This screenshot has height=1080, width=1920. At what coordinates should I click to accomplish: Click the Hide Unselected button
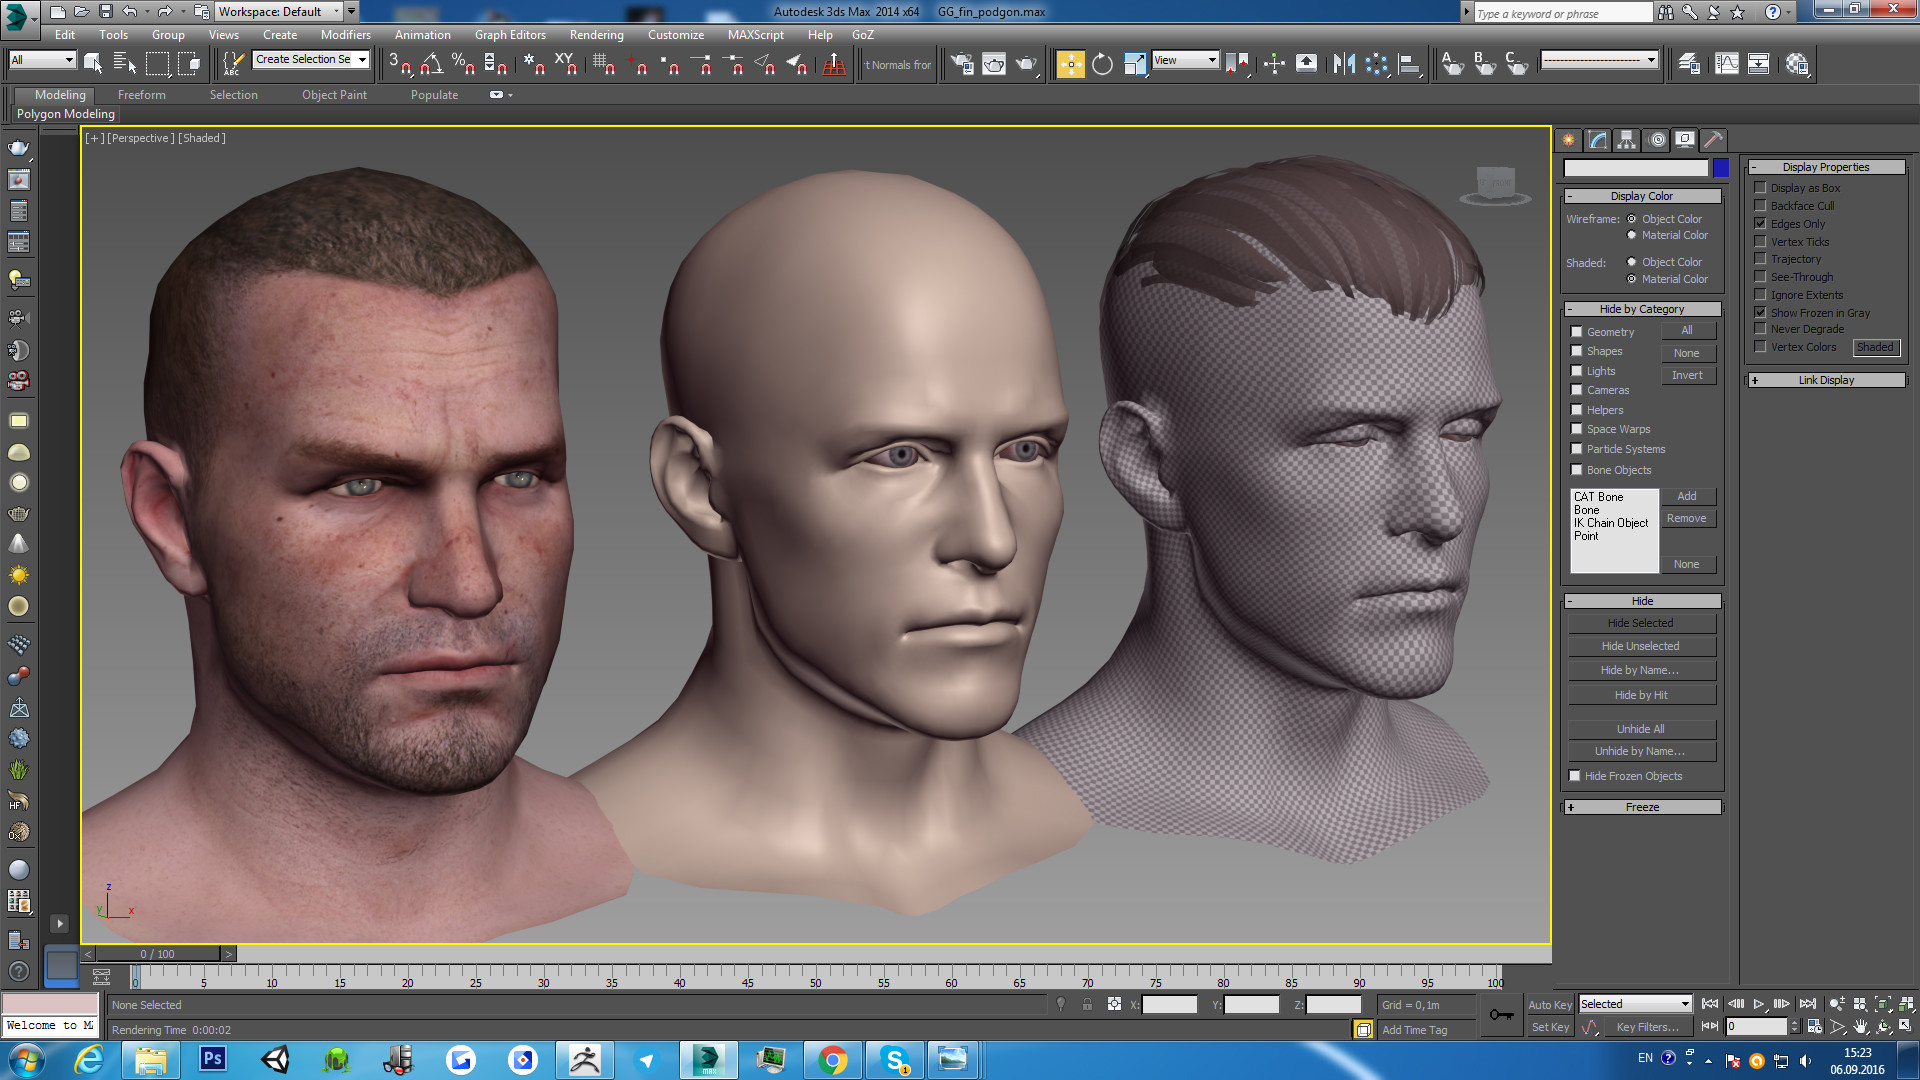click(1641, 646)
